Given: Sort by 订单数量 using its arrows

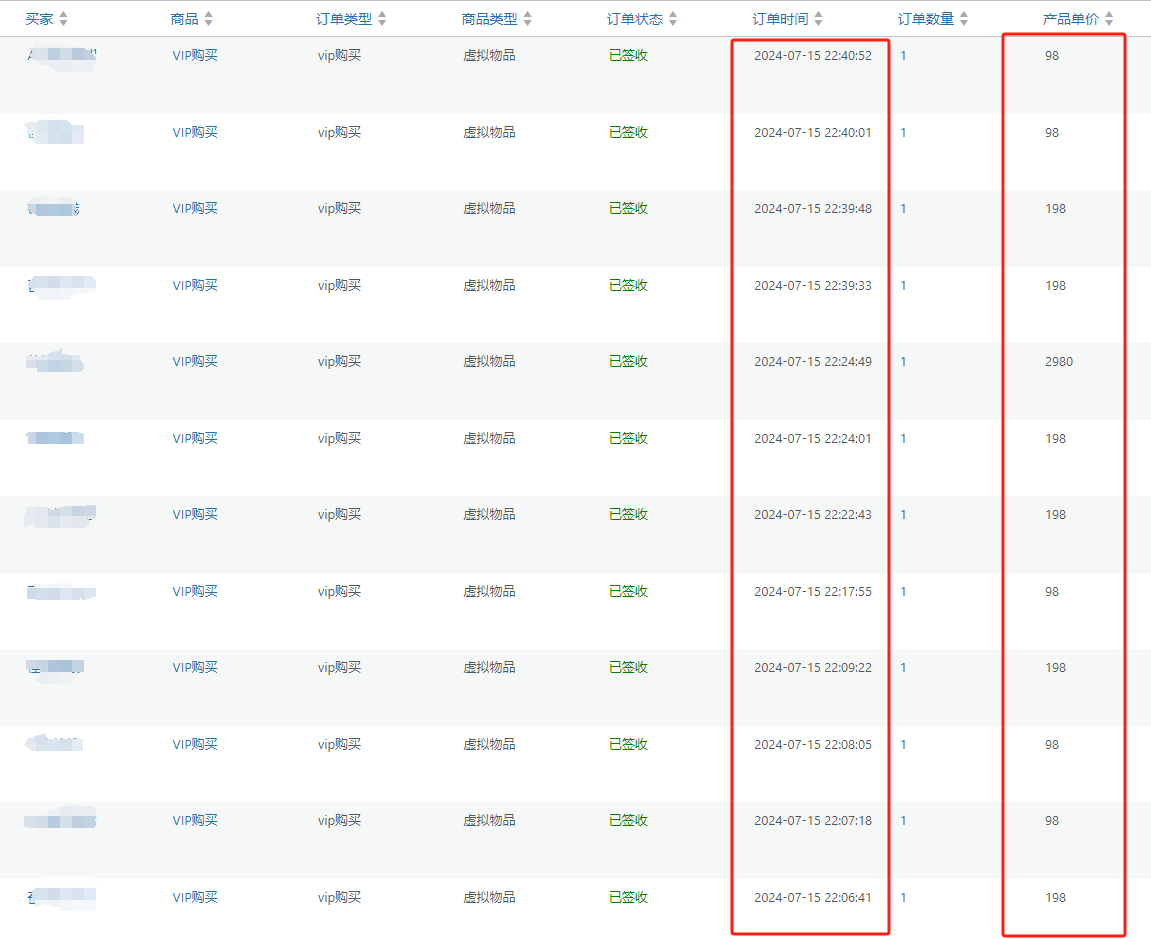Looking at the screenshot, I should [963, 19].
